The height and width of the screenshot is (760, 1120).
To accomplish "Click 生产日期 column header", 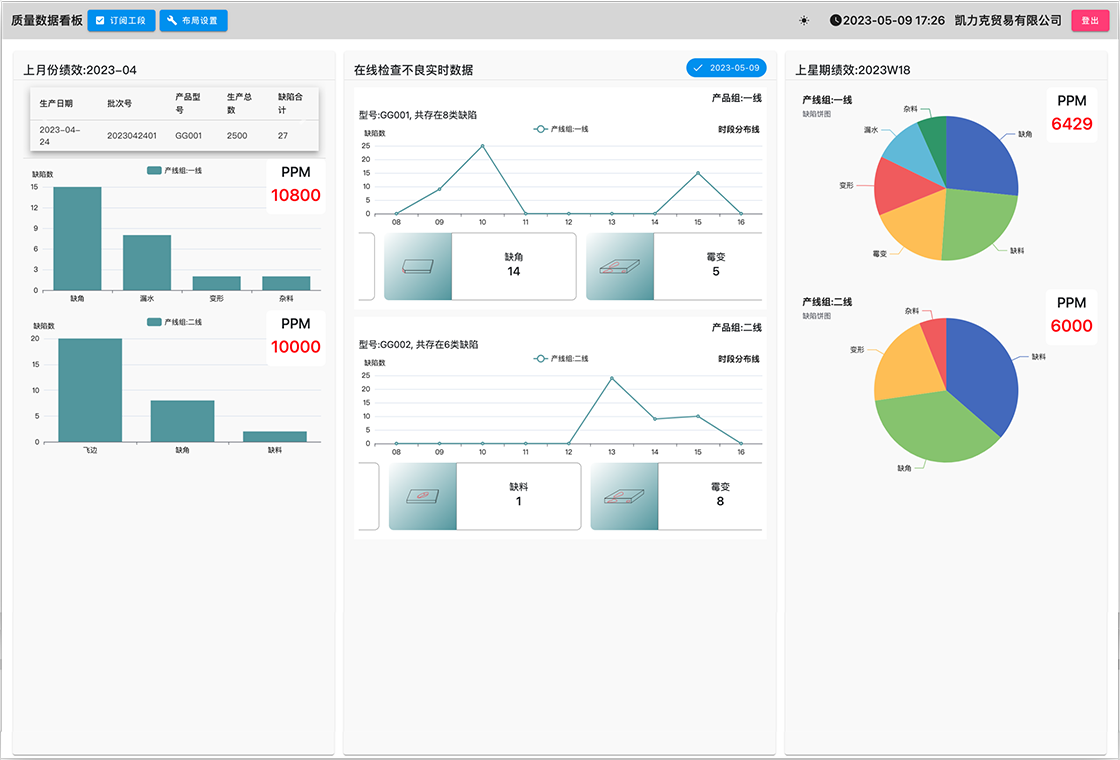I will click(56, 104).
